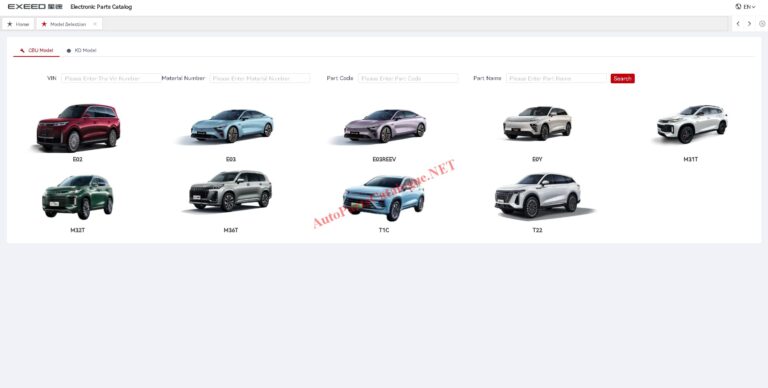This screenshot has height=388, width=768.
Task: Focus the Material Number input field
Action: [260, 78]
